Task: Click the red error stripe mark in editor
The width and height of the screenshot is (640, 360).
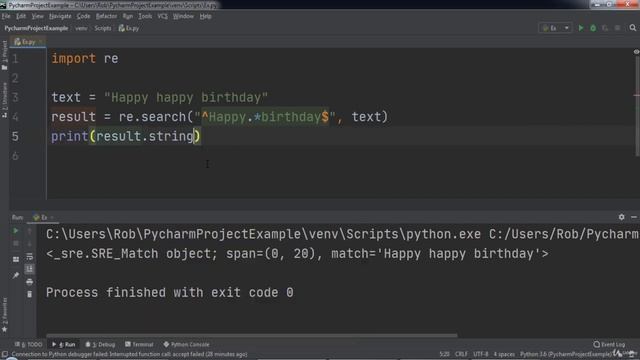Action: (x=636, y=96)
